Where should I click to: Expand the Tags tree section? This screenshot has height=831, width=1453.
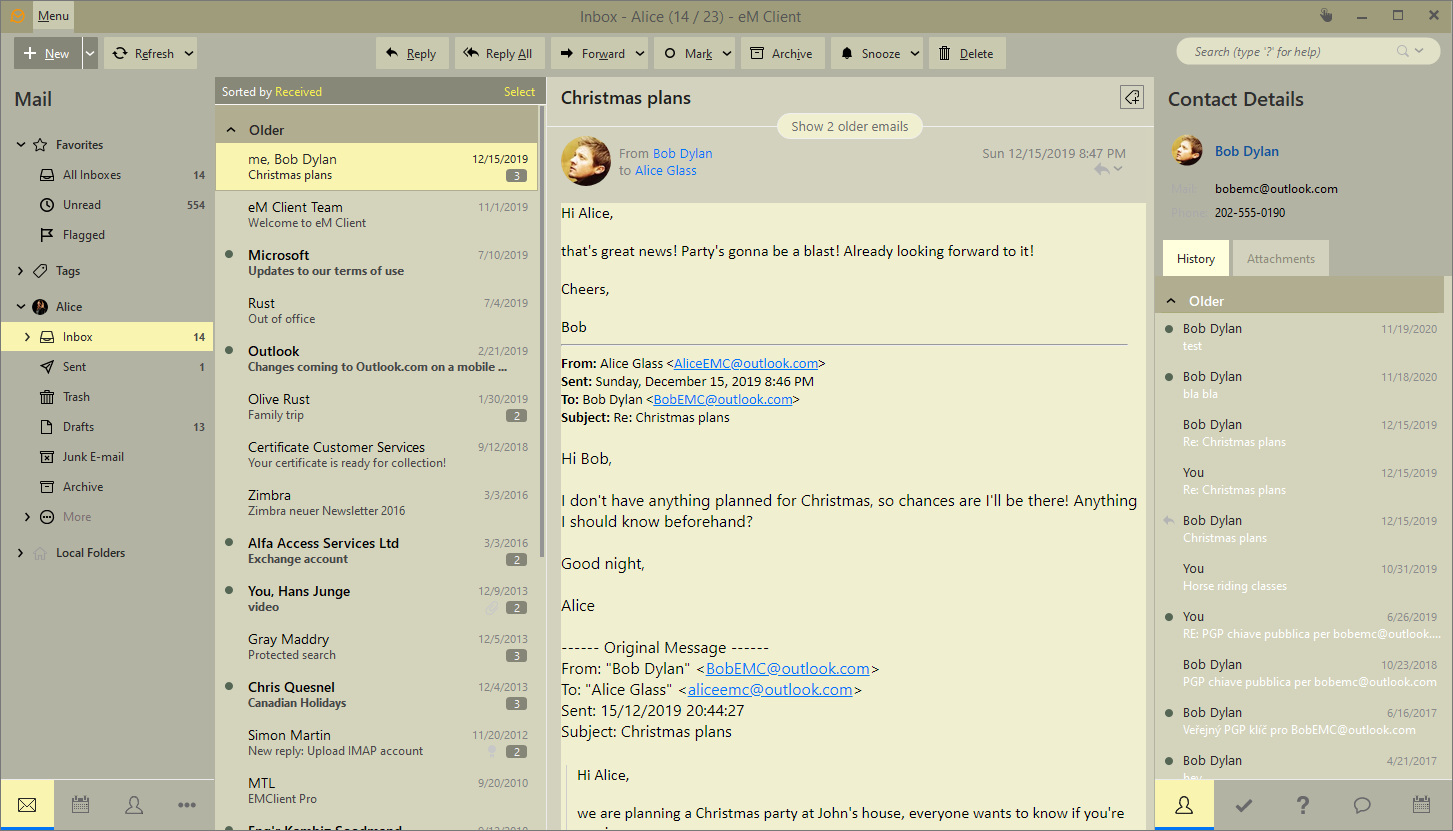[x=21, y=271]
